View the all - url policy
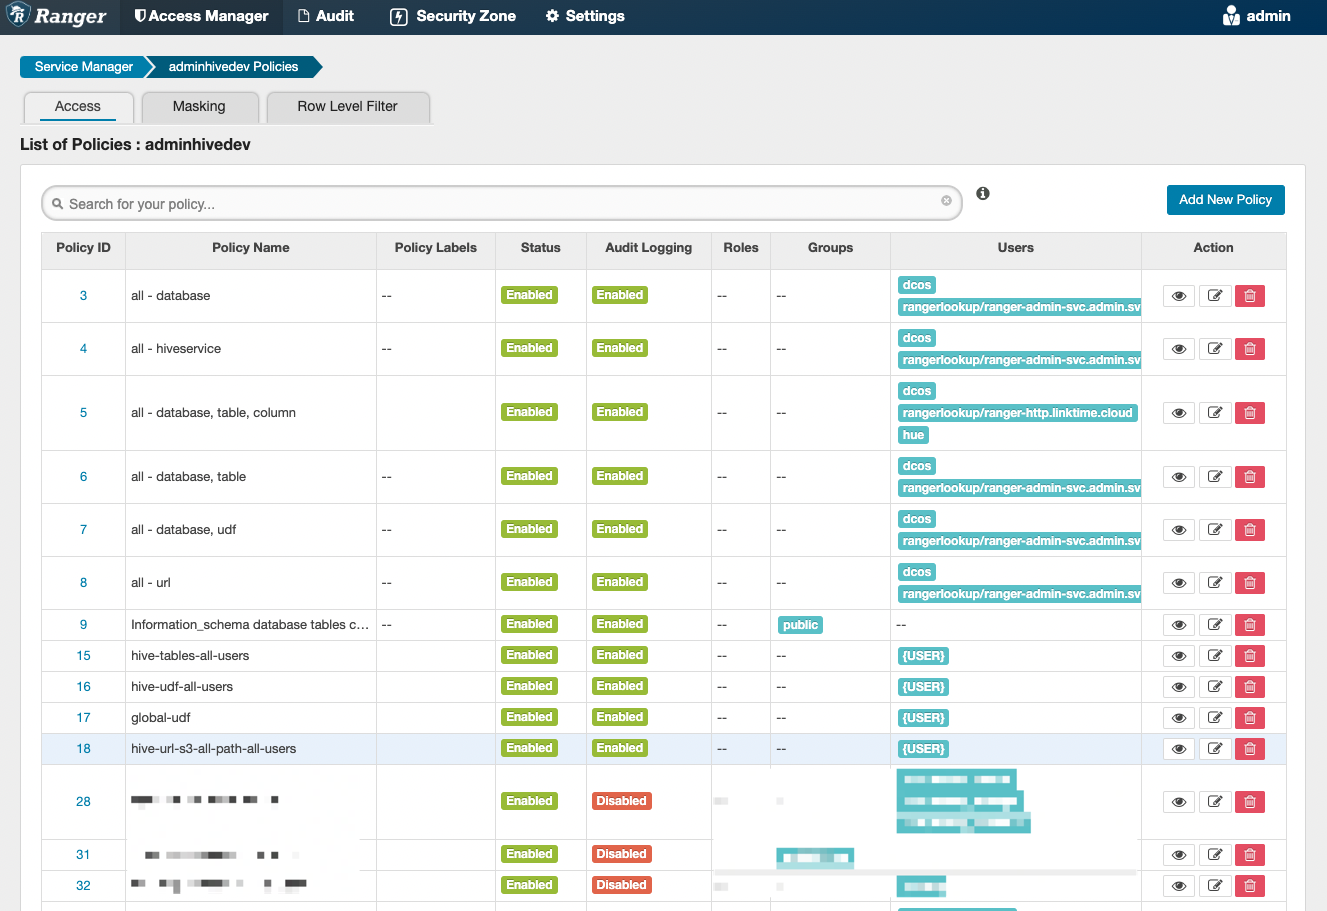Viewport: 1327px width, 911px height. pyautogui.click(x=1179, y=583)
